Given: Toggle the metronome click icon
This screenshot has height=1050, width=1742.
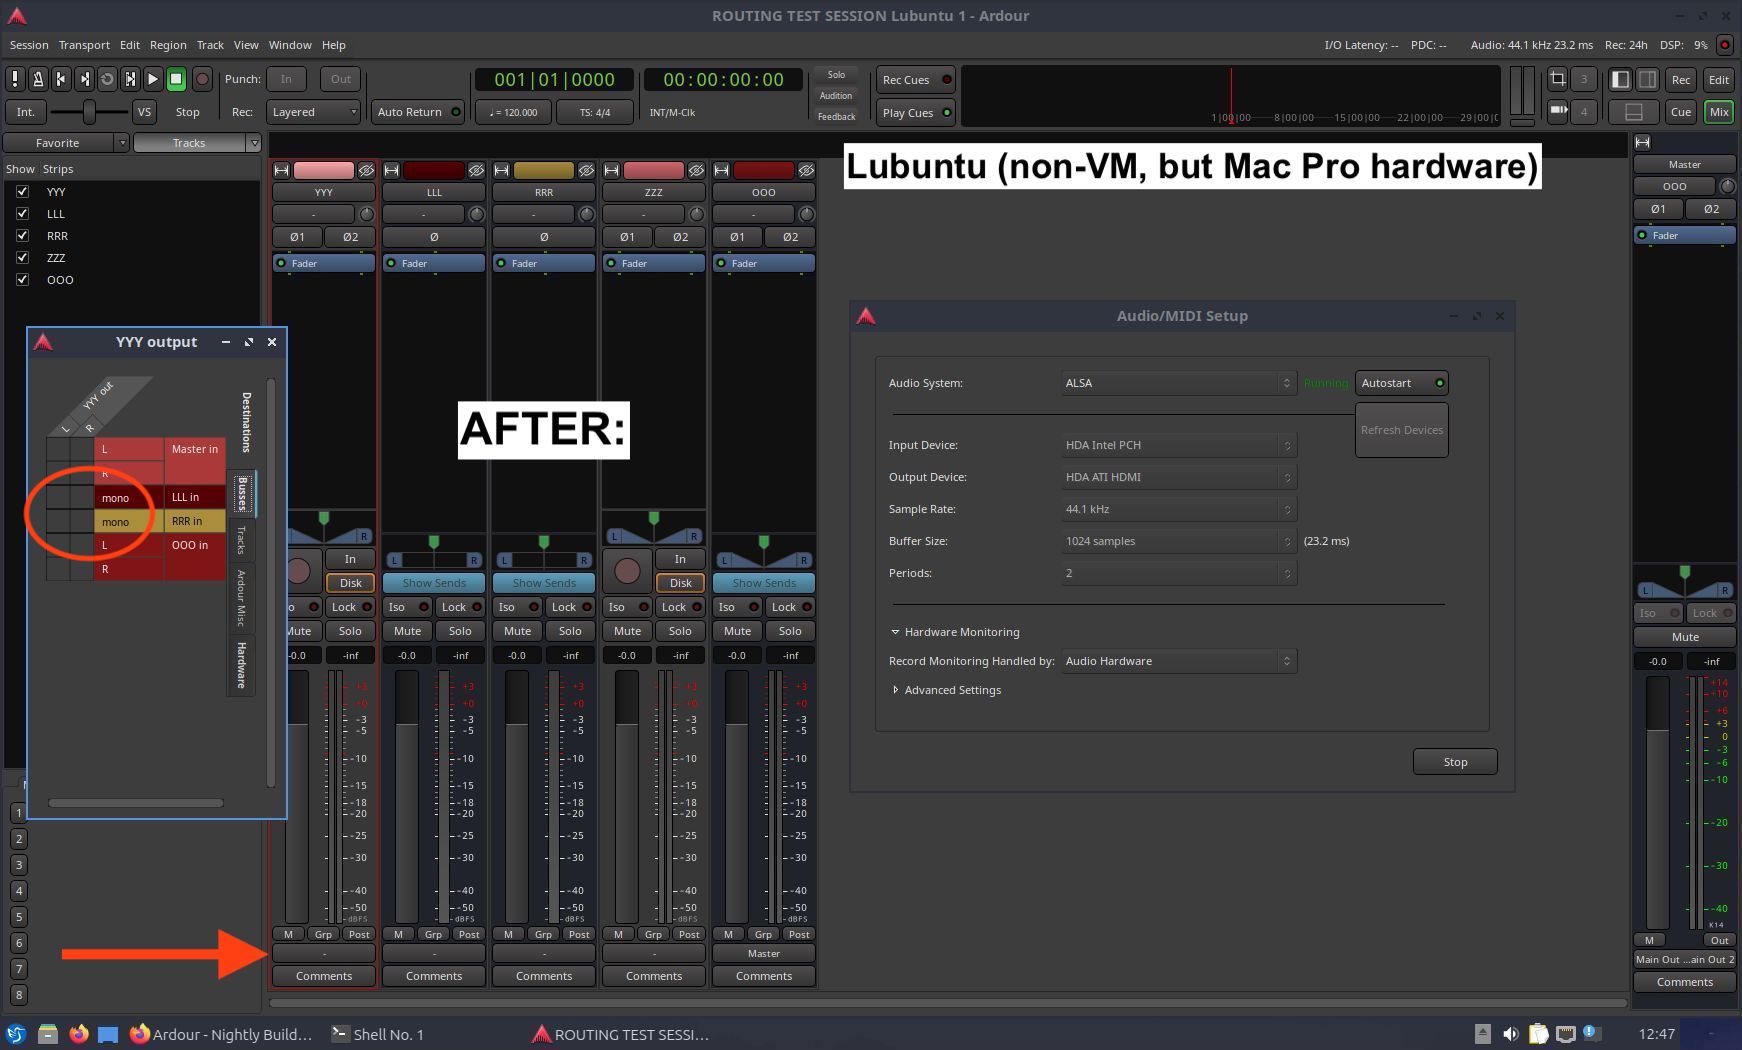Looking at the screenshot, I should [38, 79].
